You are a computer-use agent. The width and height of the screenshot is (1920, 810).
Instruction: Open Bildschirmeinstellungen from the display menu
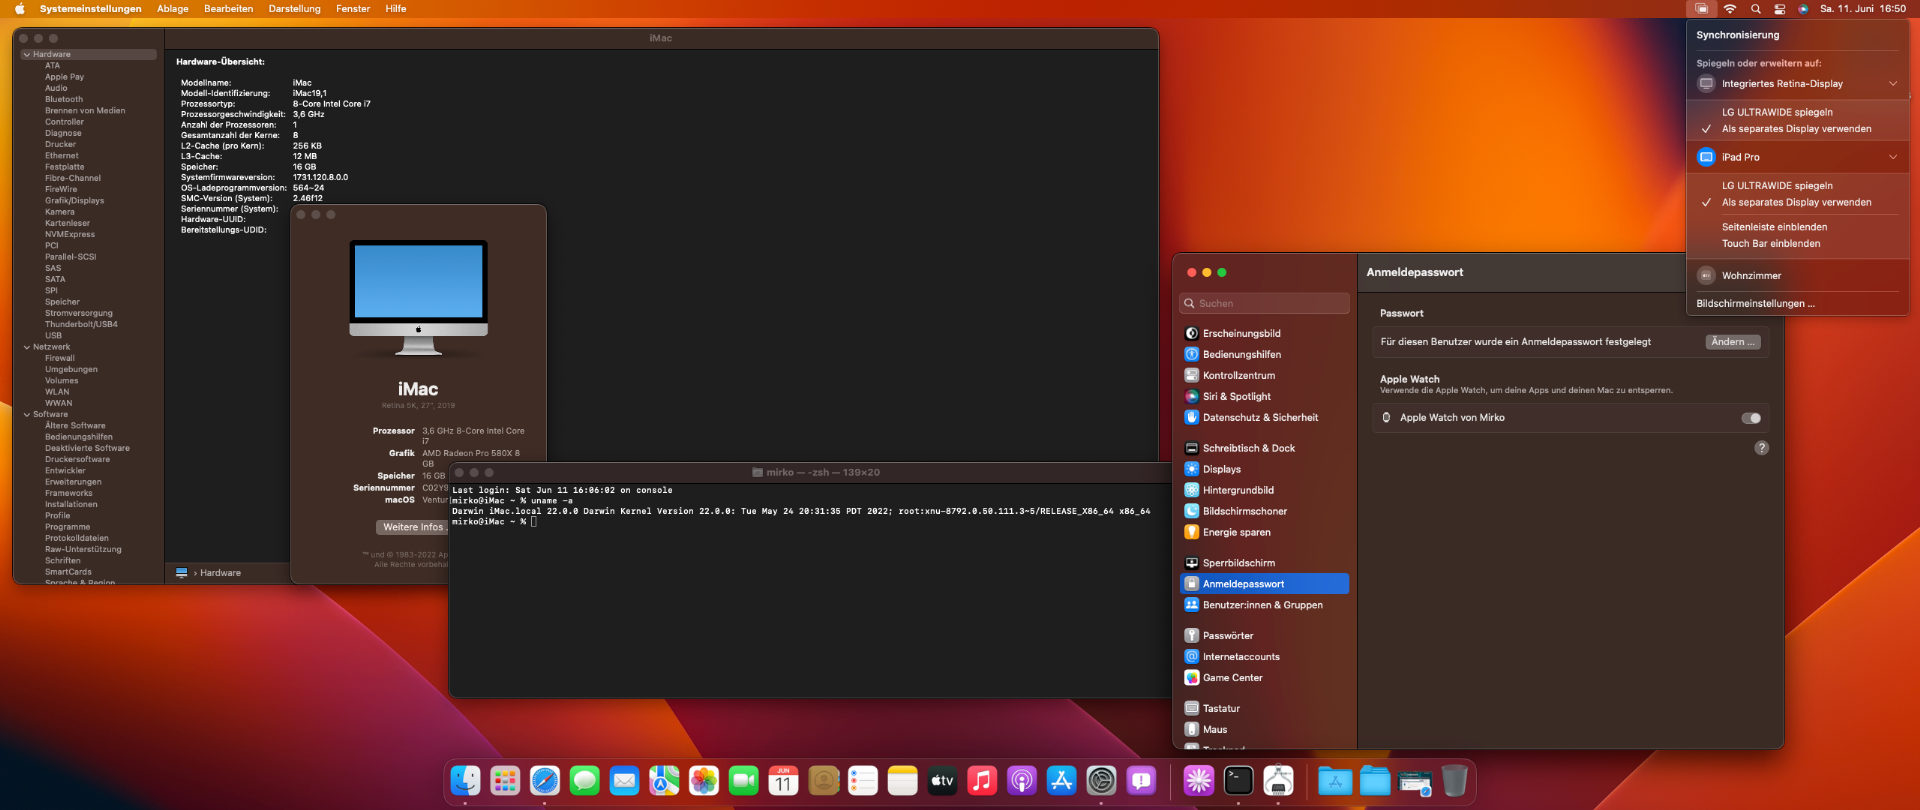tap(1755, 304)
